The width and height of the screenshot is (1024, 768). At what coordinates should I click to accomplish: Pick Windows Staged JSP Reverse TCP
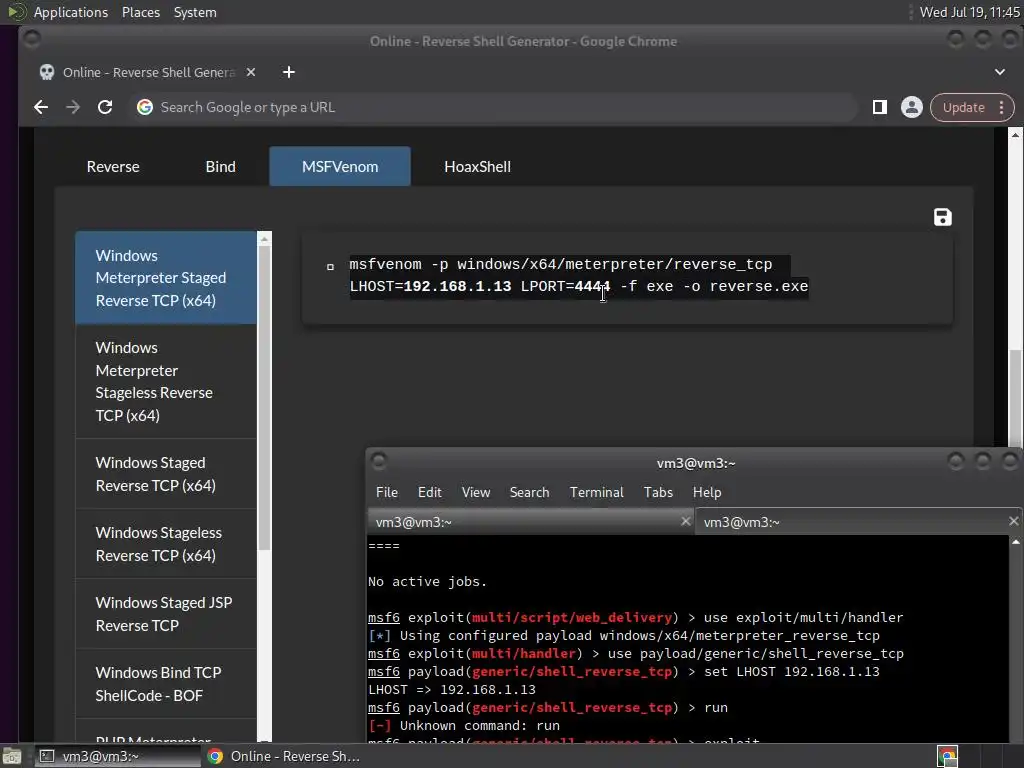(x=167, y=614)
